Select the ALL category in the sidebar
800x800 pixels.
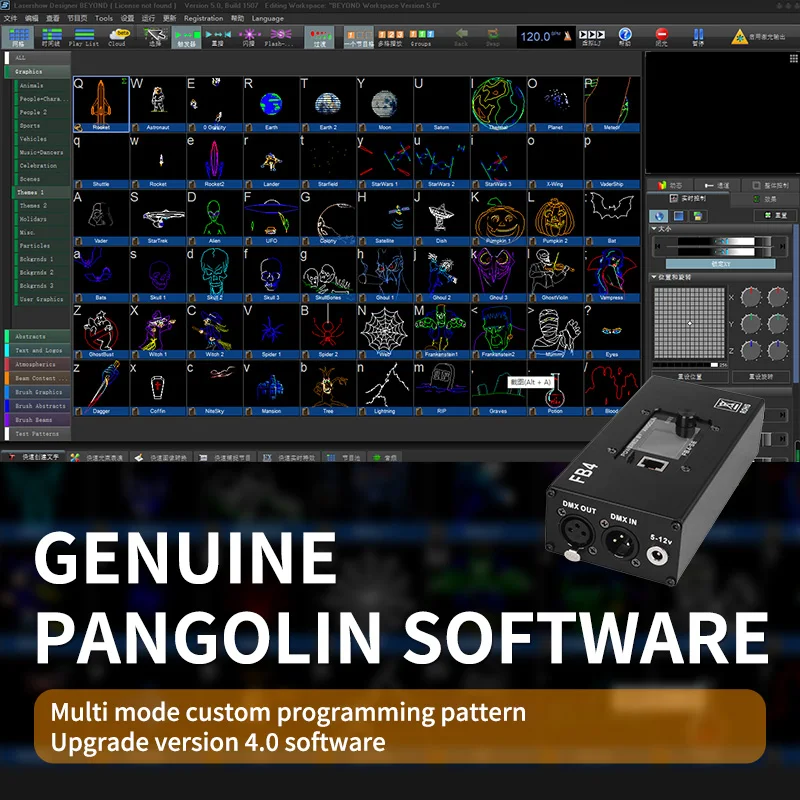point(37,58)
